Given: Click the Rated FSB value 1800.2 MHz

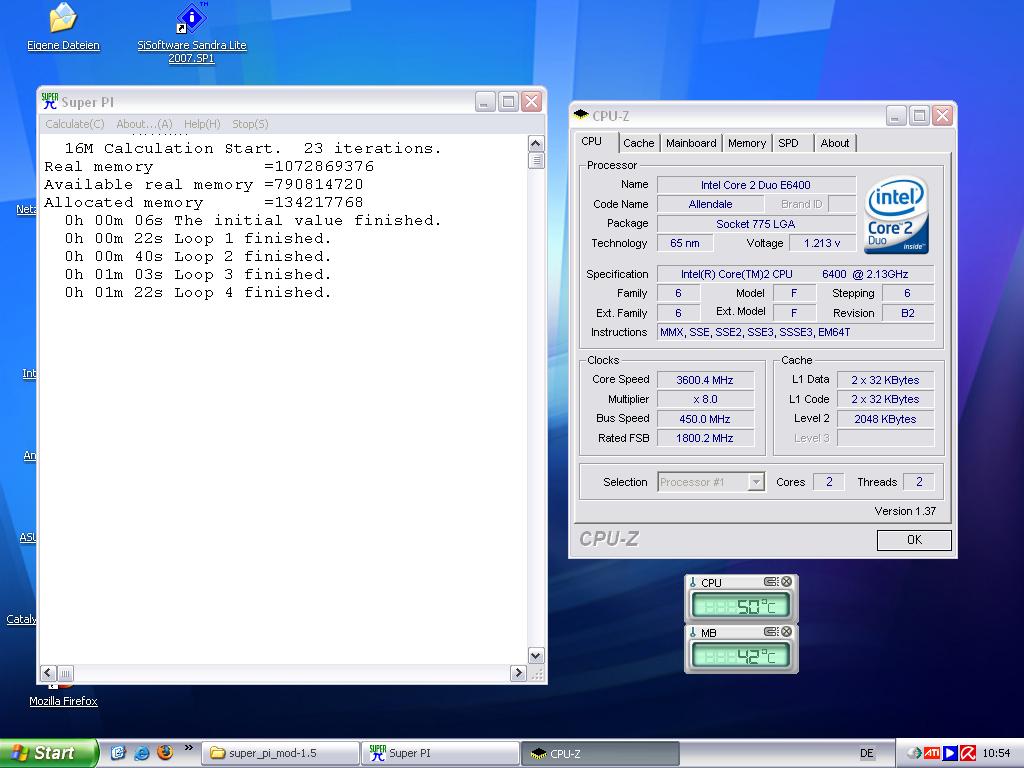Looking at the screenshot, I should click(705, 438).
